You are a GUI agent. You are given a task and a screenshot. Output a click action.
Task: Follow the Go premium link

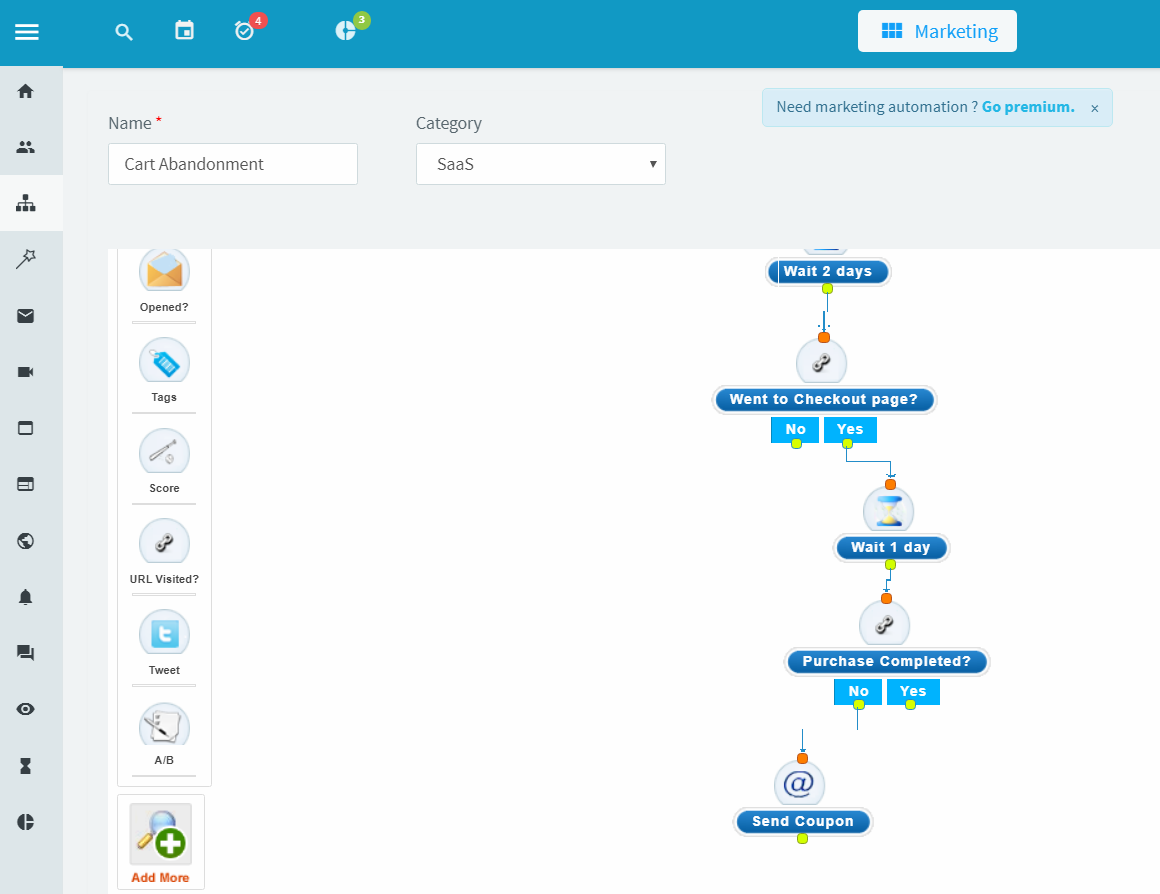point(1028,107)
